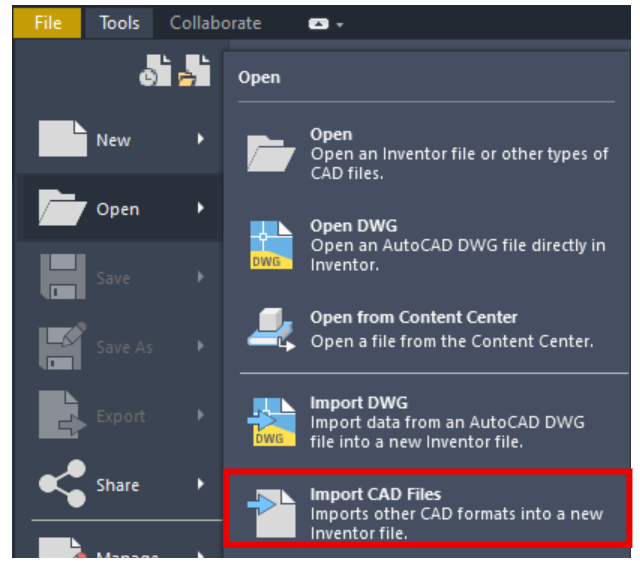
Task: Expand the New submenu arrow
Action: click(201, 139)
